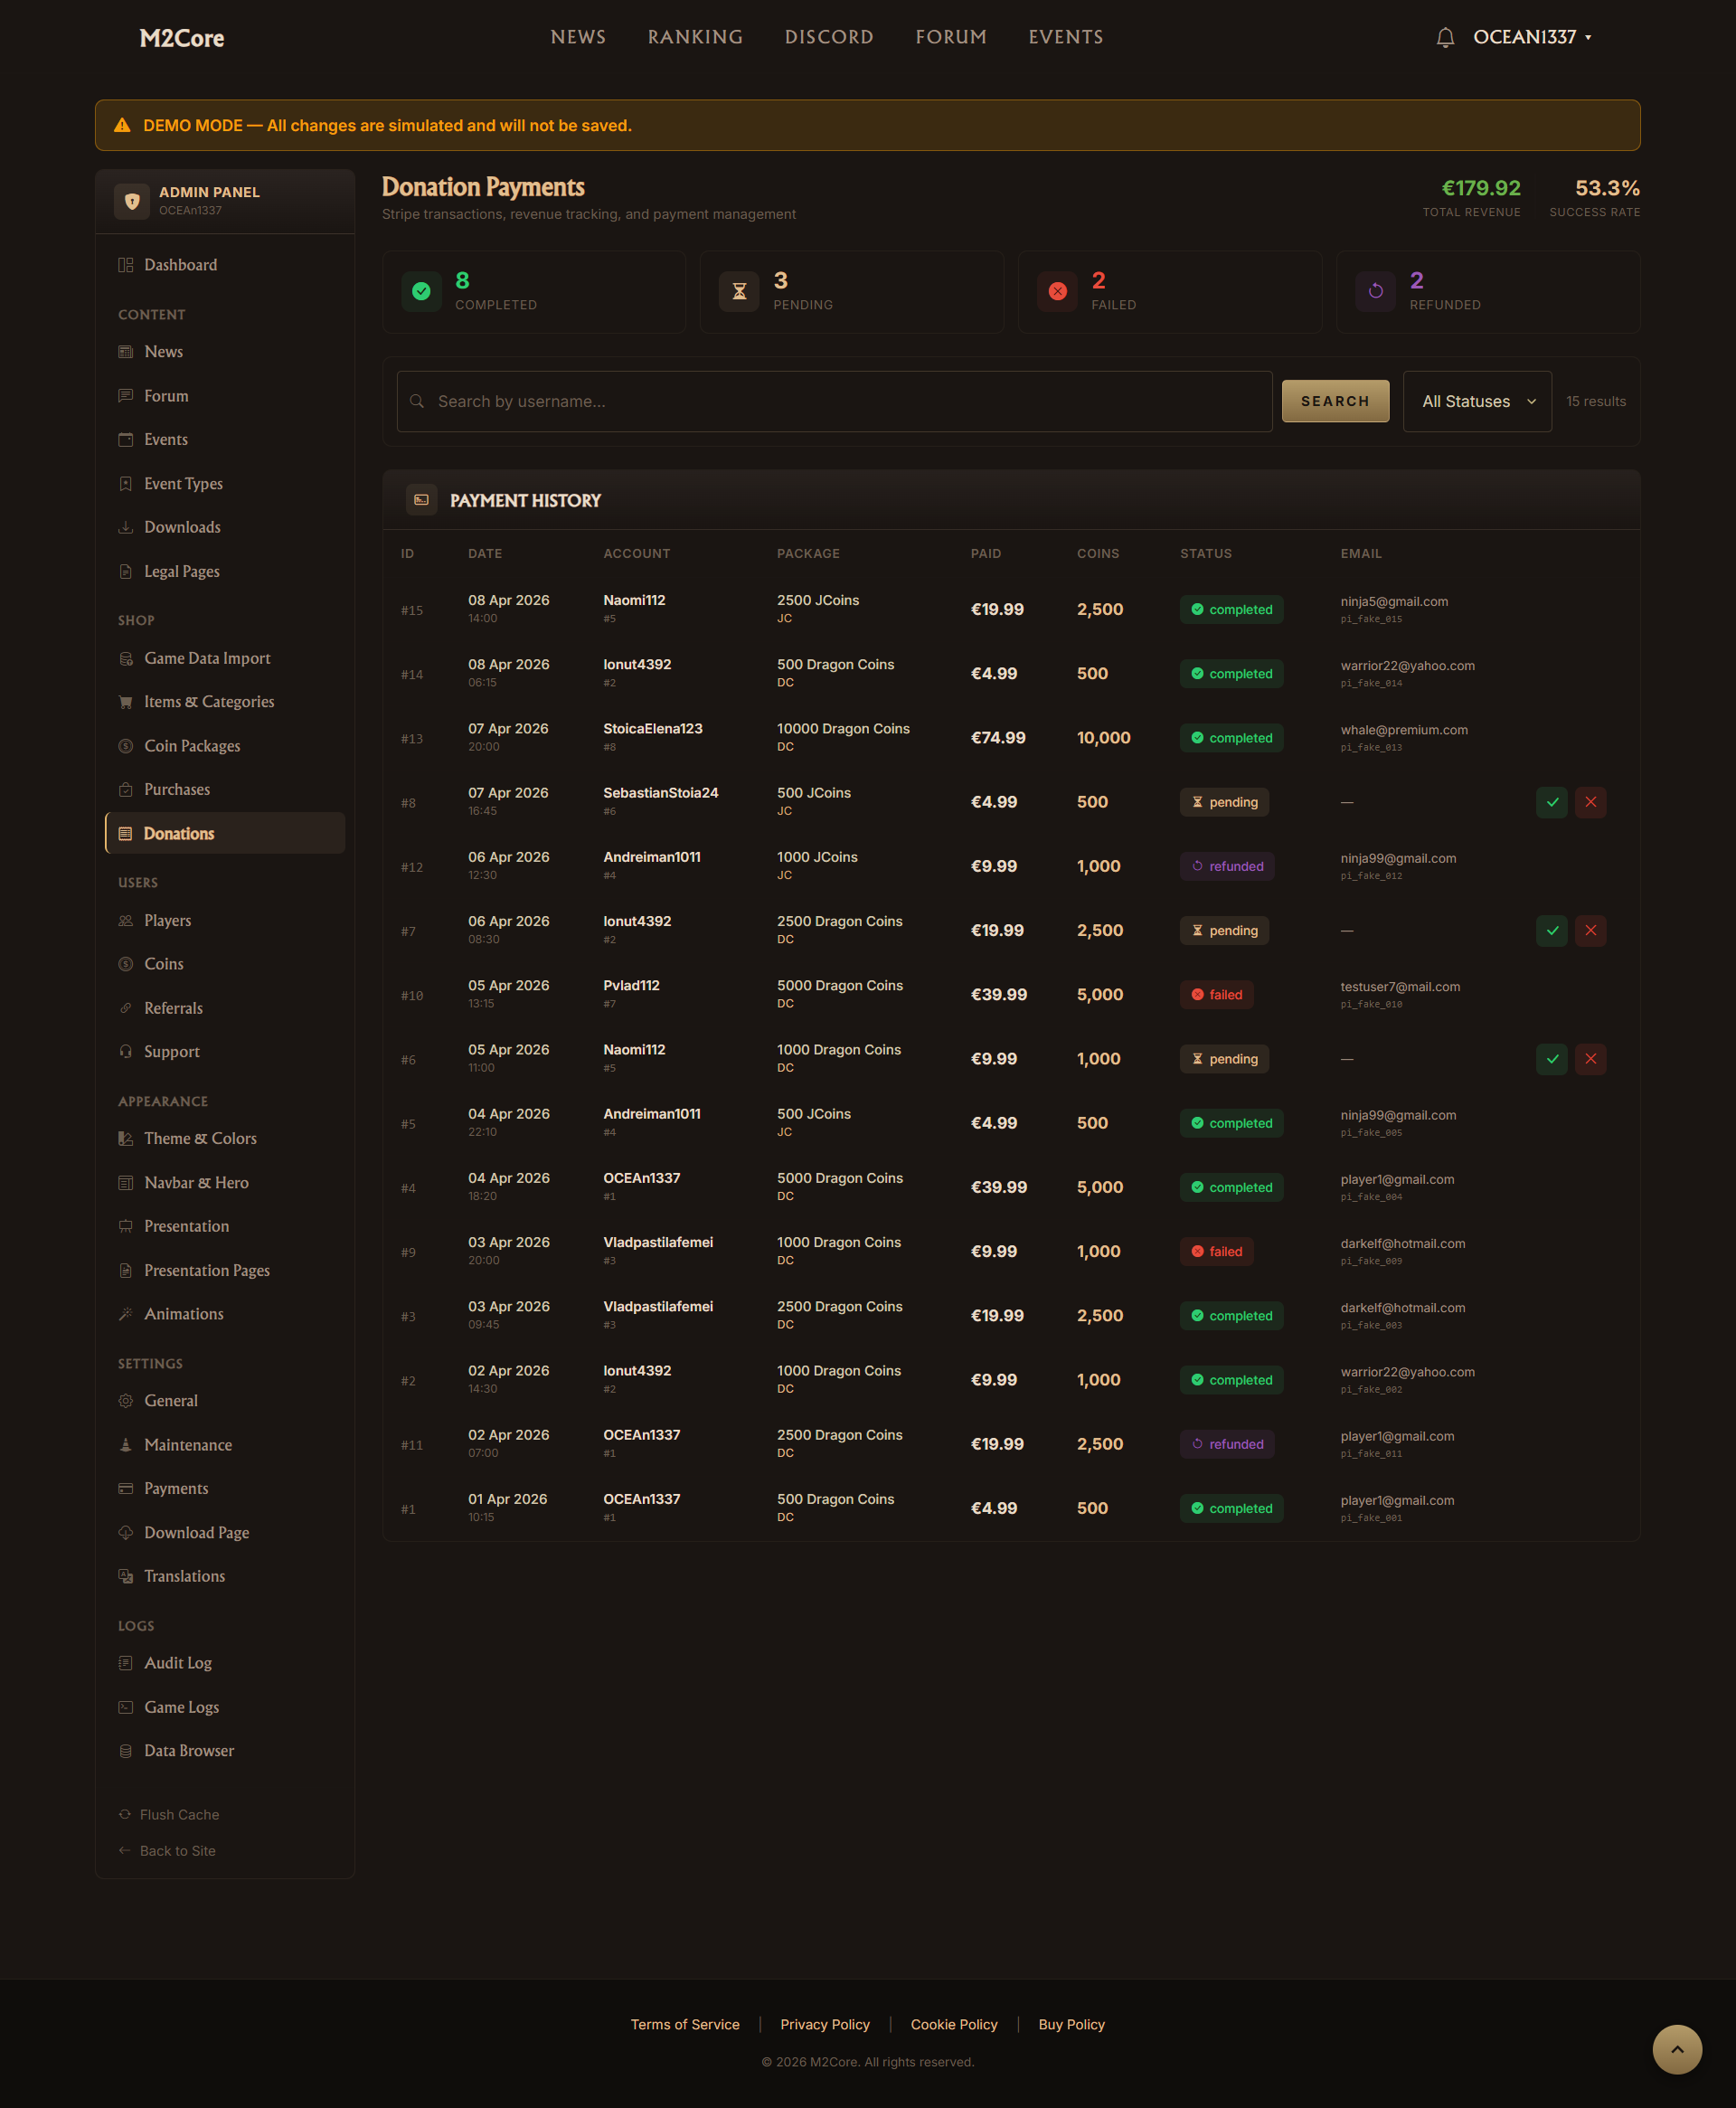Go to the Players admin section
1736x2108 pixels.
(x=167, y=920)
